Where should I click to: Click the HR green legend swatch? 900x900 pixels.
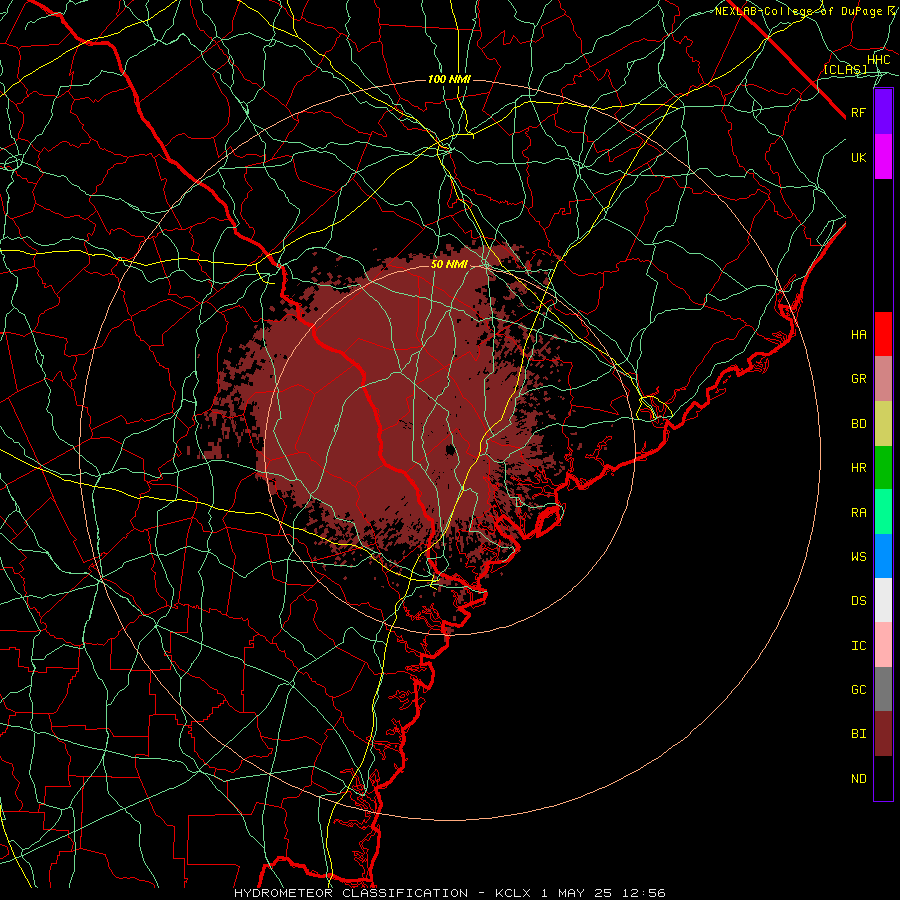pyautogui.click(x=883, y=468)
